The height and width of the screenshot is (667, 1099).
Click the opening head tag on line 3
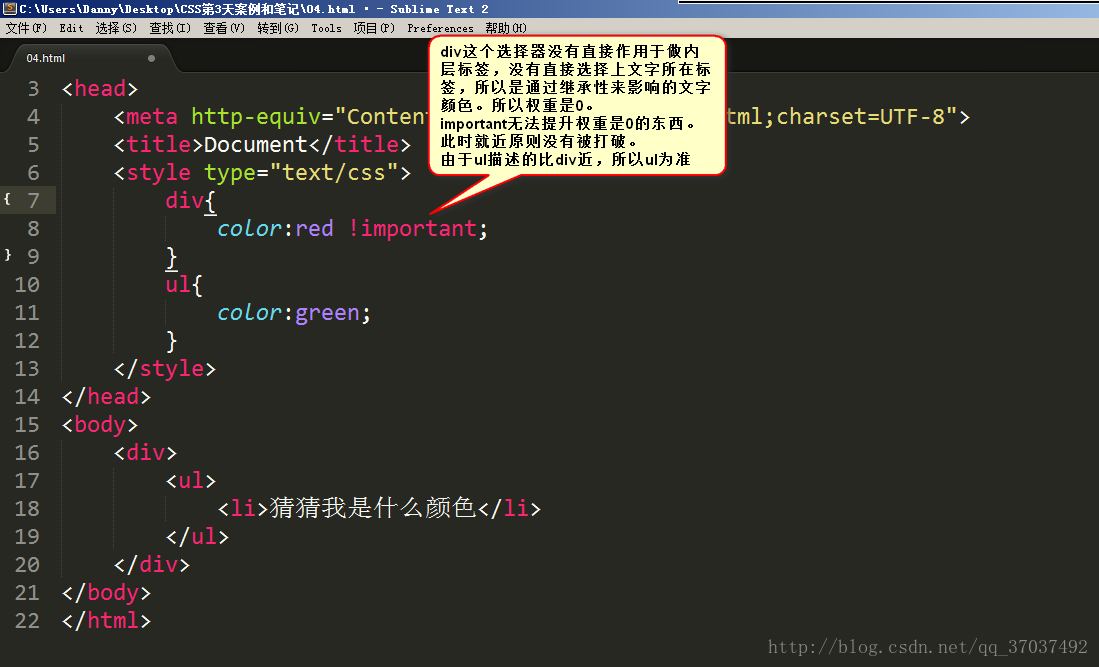click(100, 89)
